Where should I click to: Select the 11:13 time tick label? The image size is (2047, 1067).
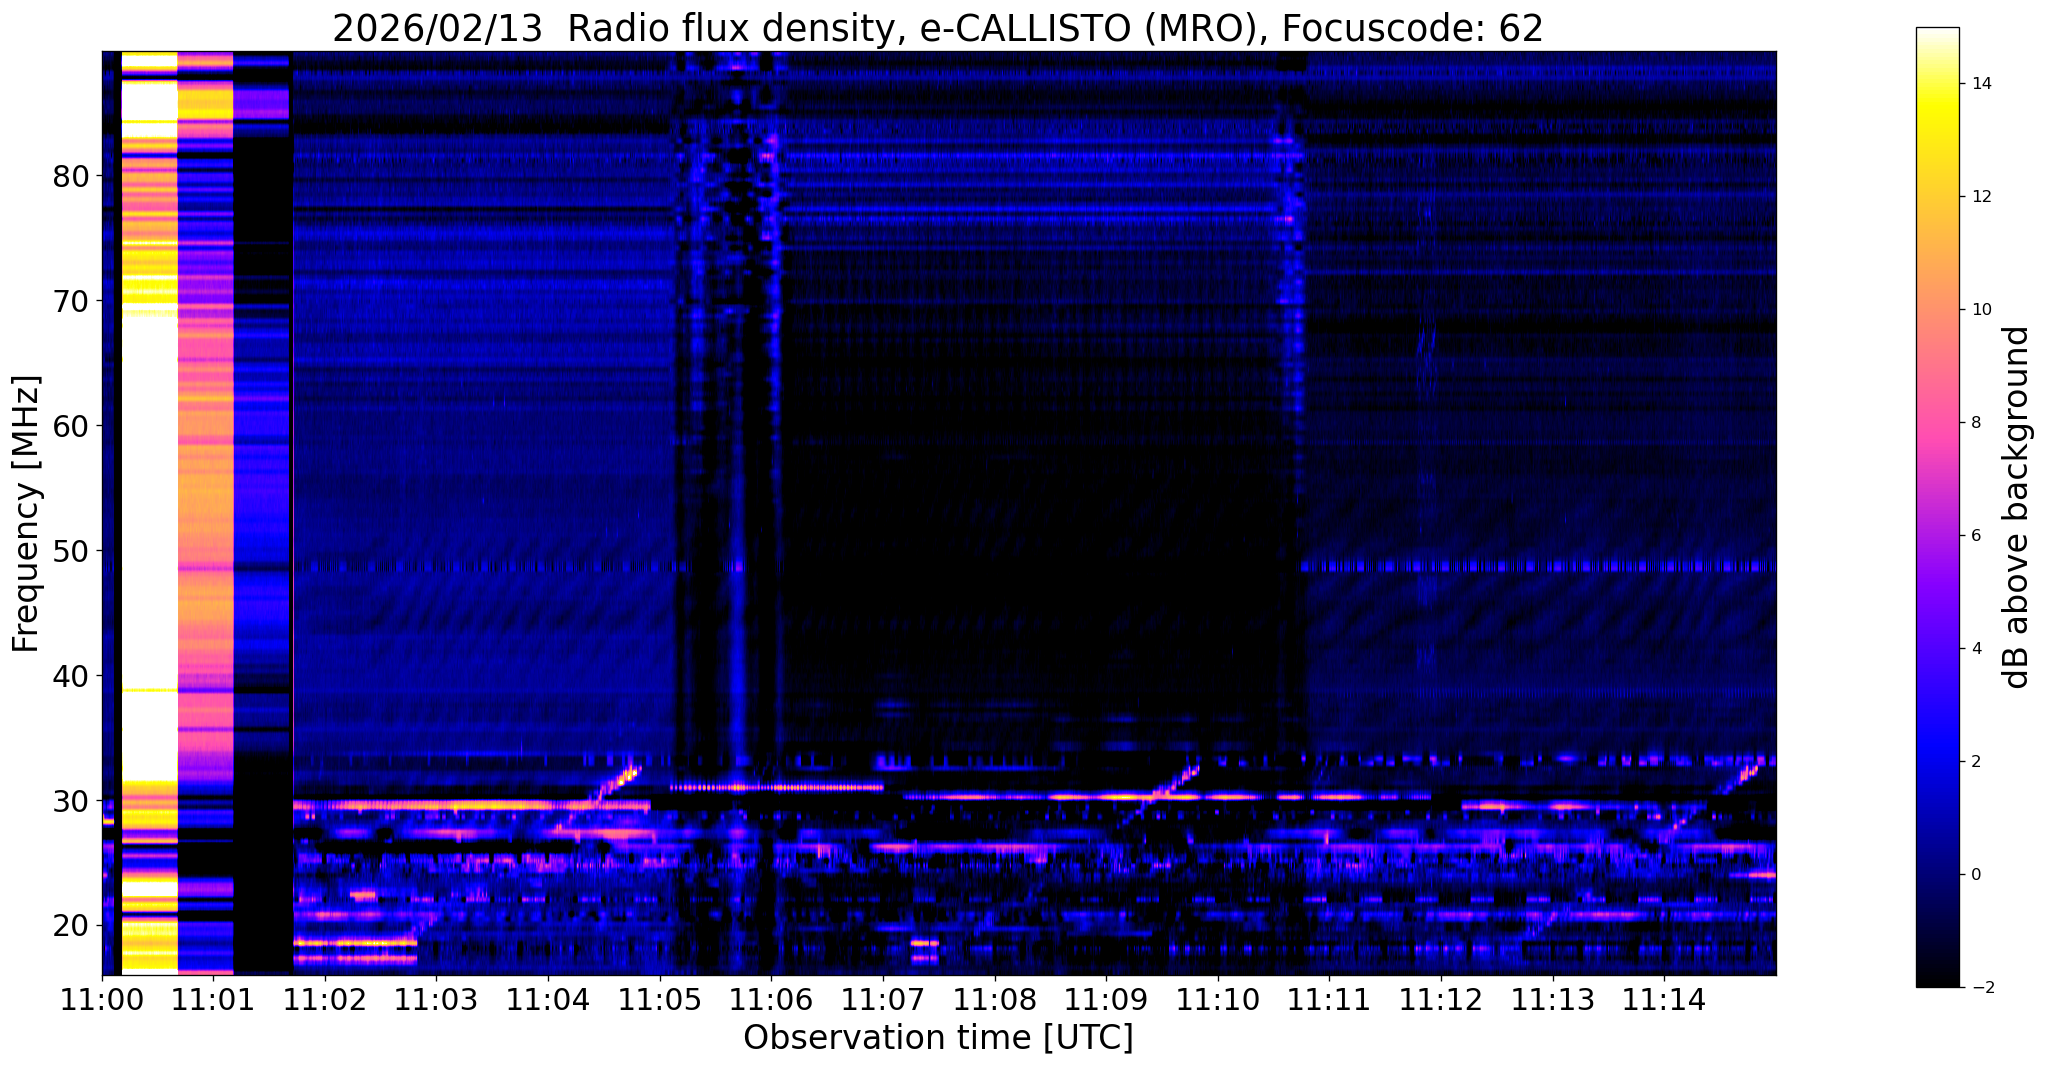coord(1553,999)
